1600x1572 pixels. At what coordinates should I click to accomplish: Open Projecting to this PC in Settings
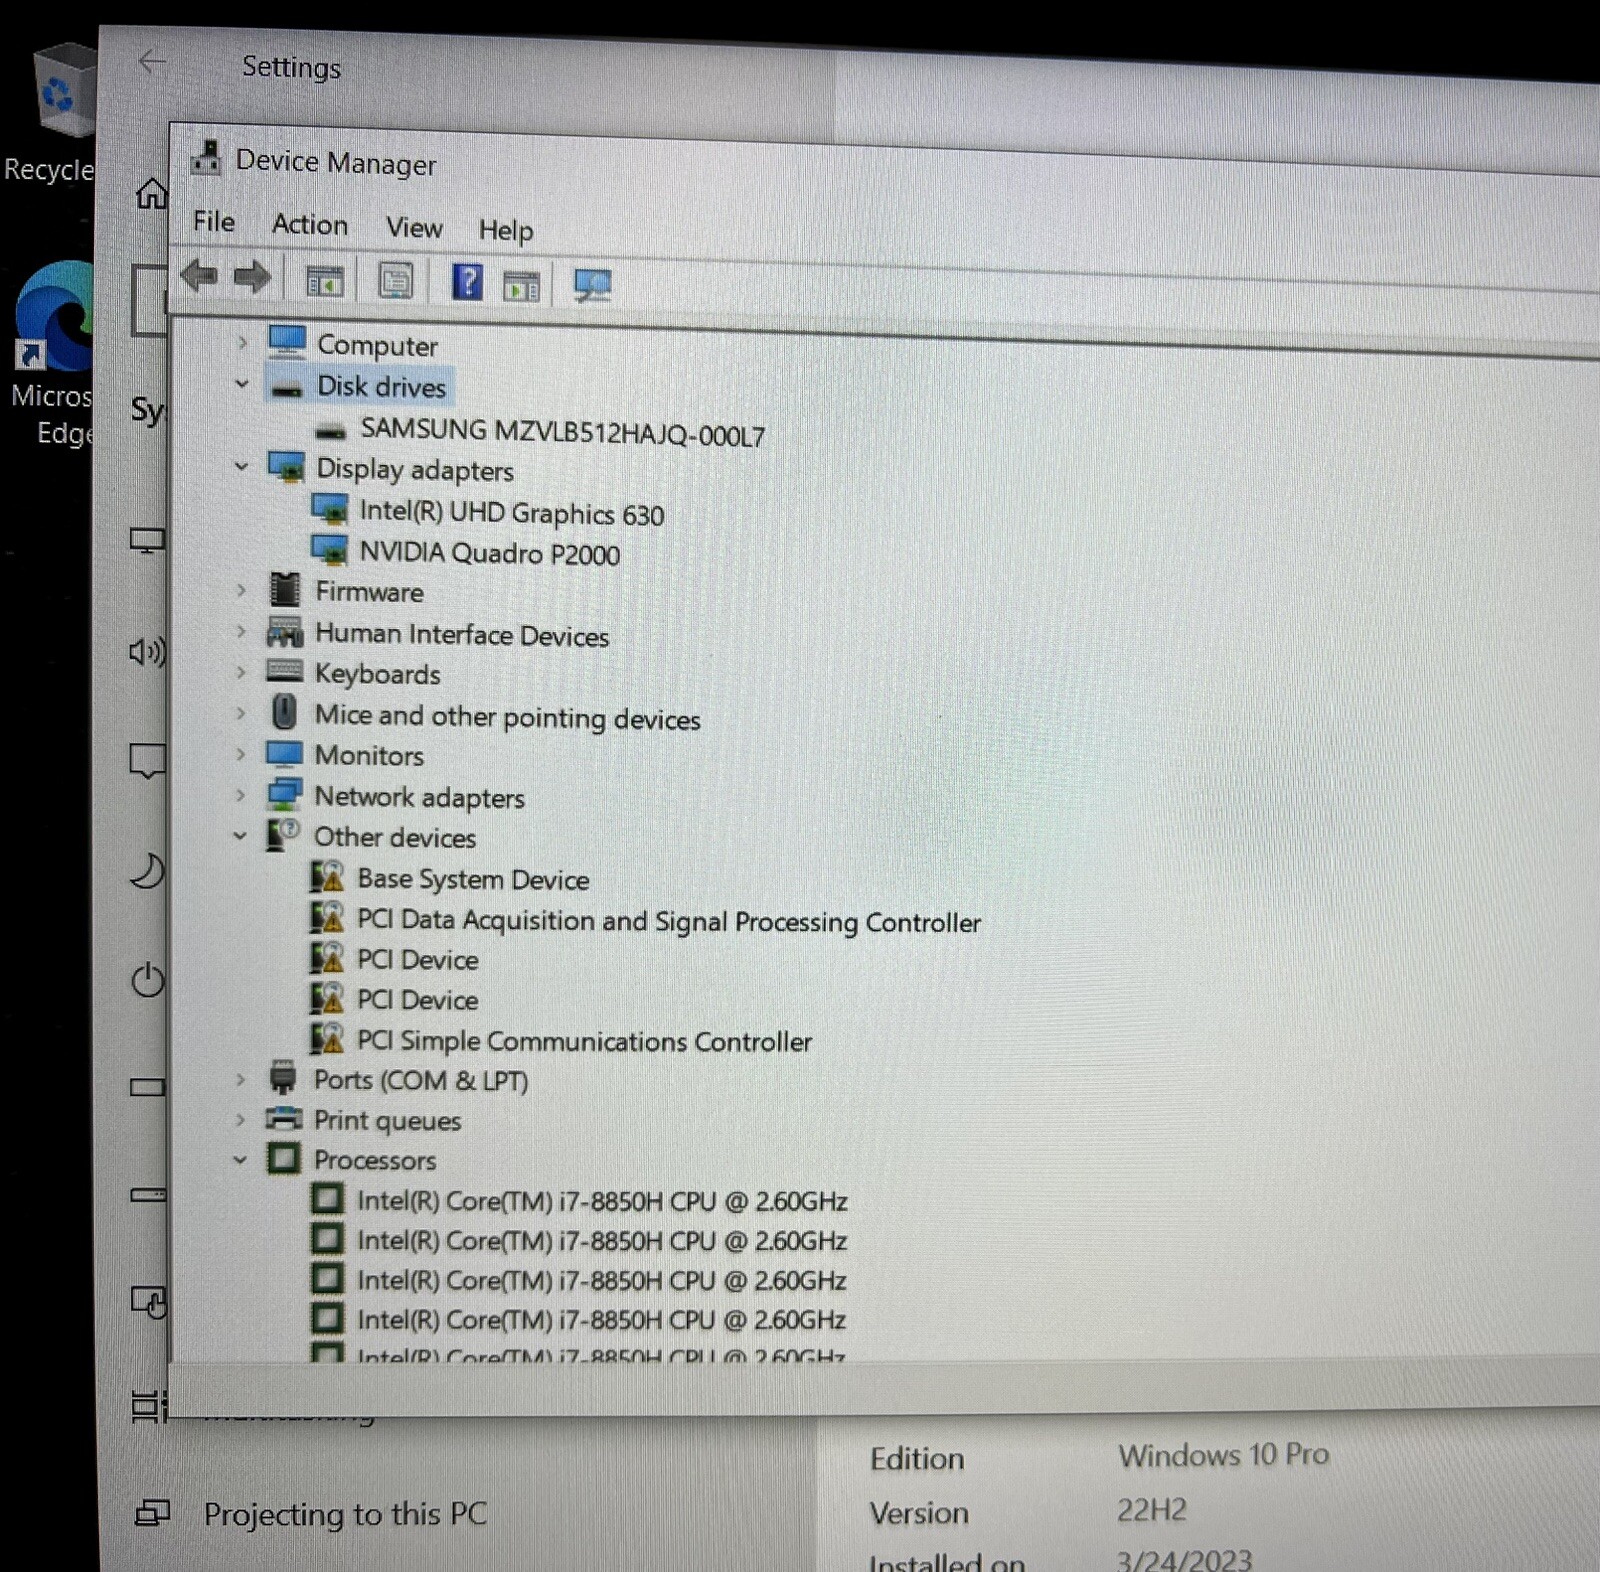pyautogui.click(x=344, y=1514)
